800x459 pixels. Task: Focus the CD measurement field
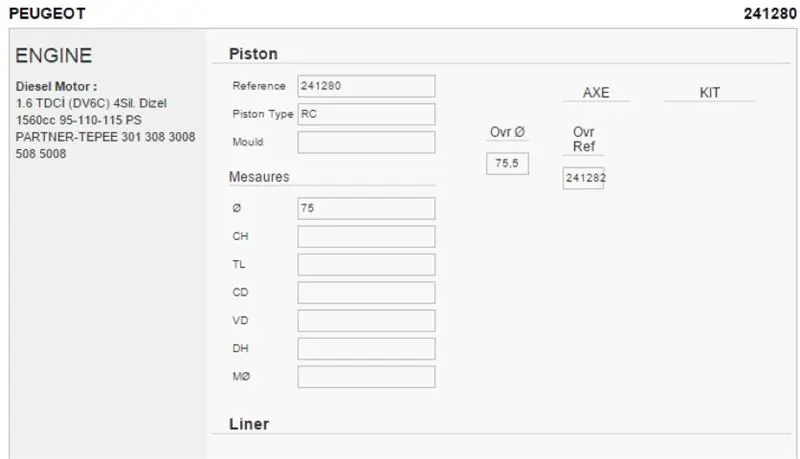(366, 292)
